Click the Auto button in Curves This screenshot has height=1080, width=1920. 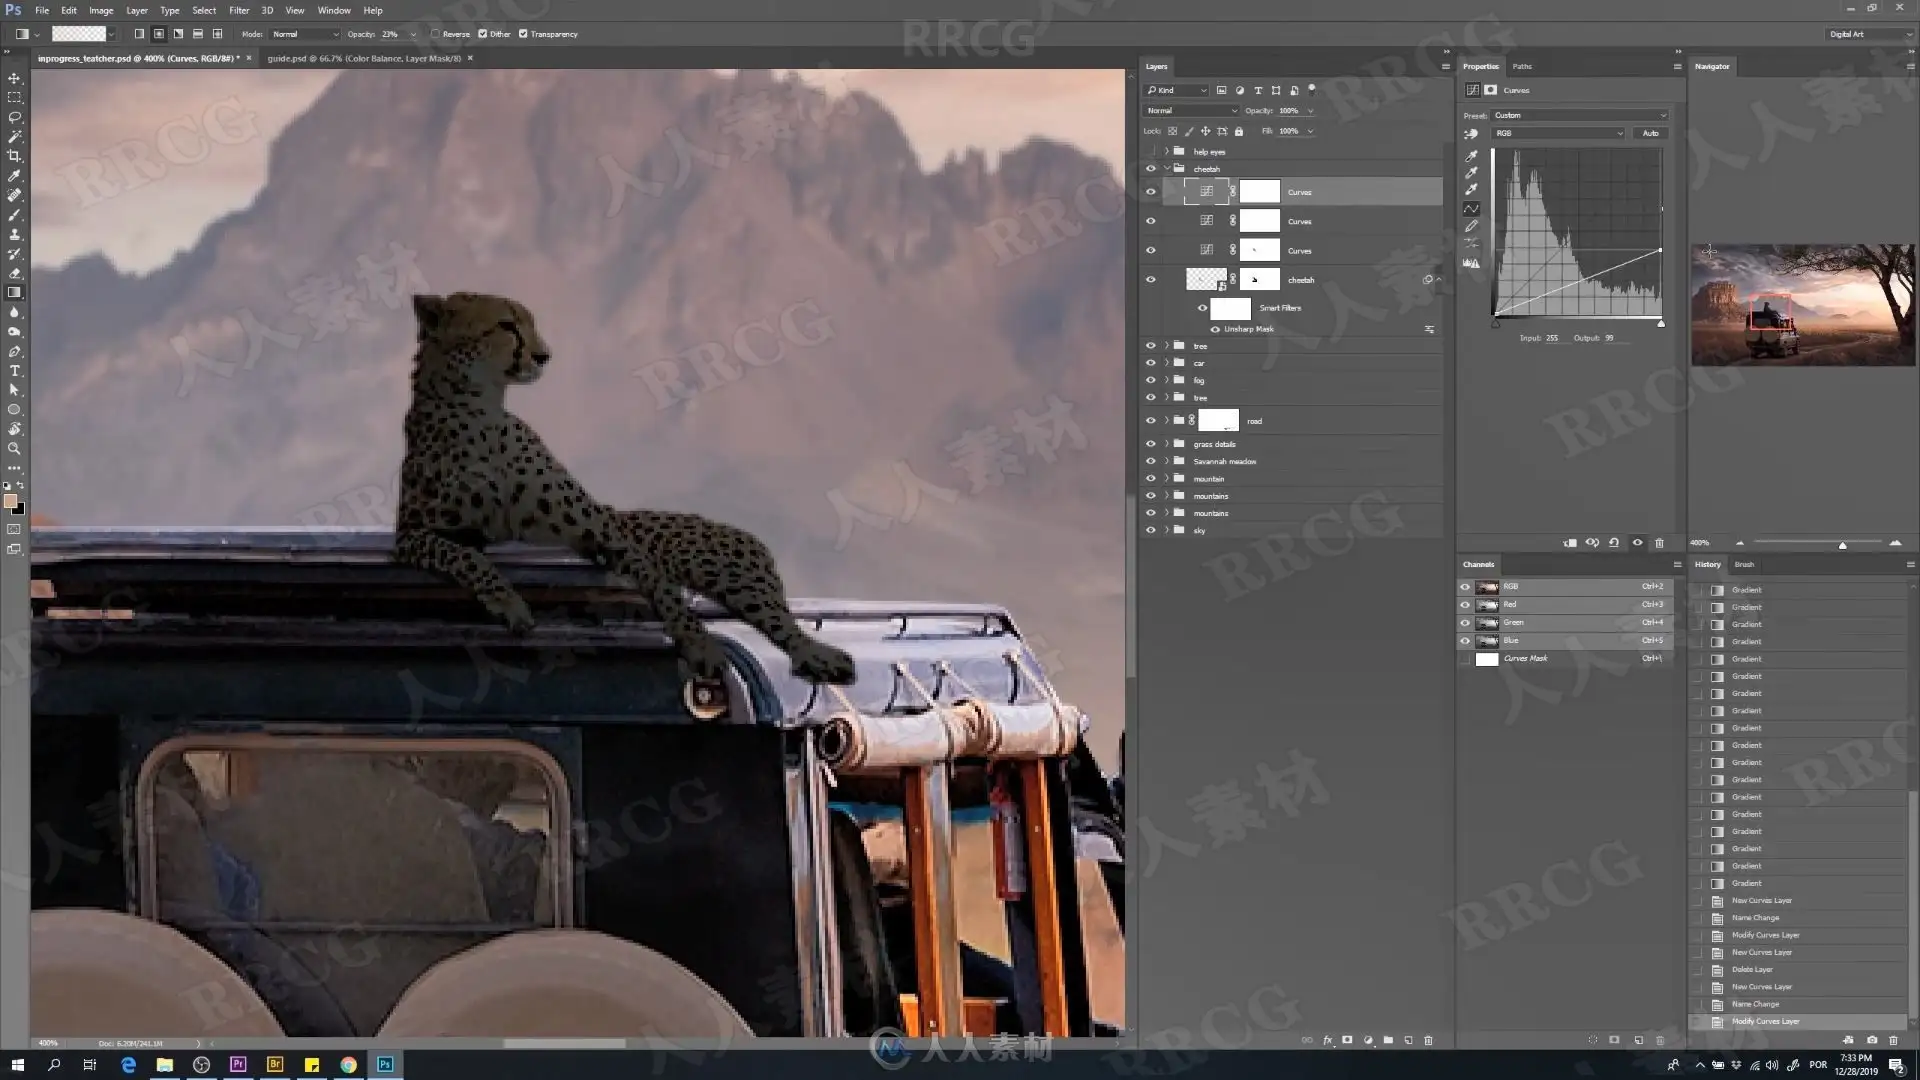1650,133
